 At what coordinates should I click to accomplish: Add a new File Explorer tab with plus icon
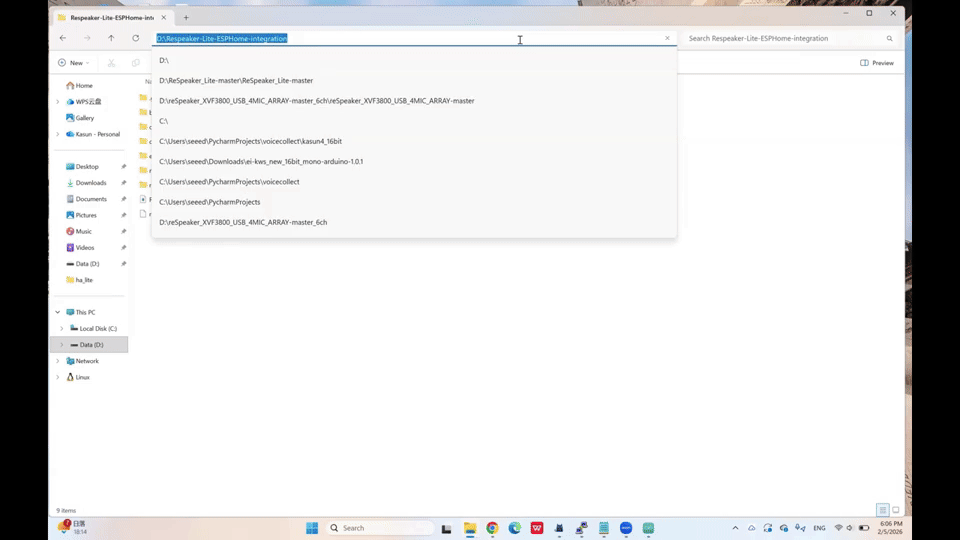tap(186, 17)
